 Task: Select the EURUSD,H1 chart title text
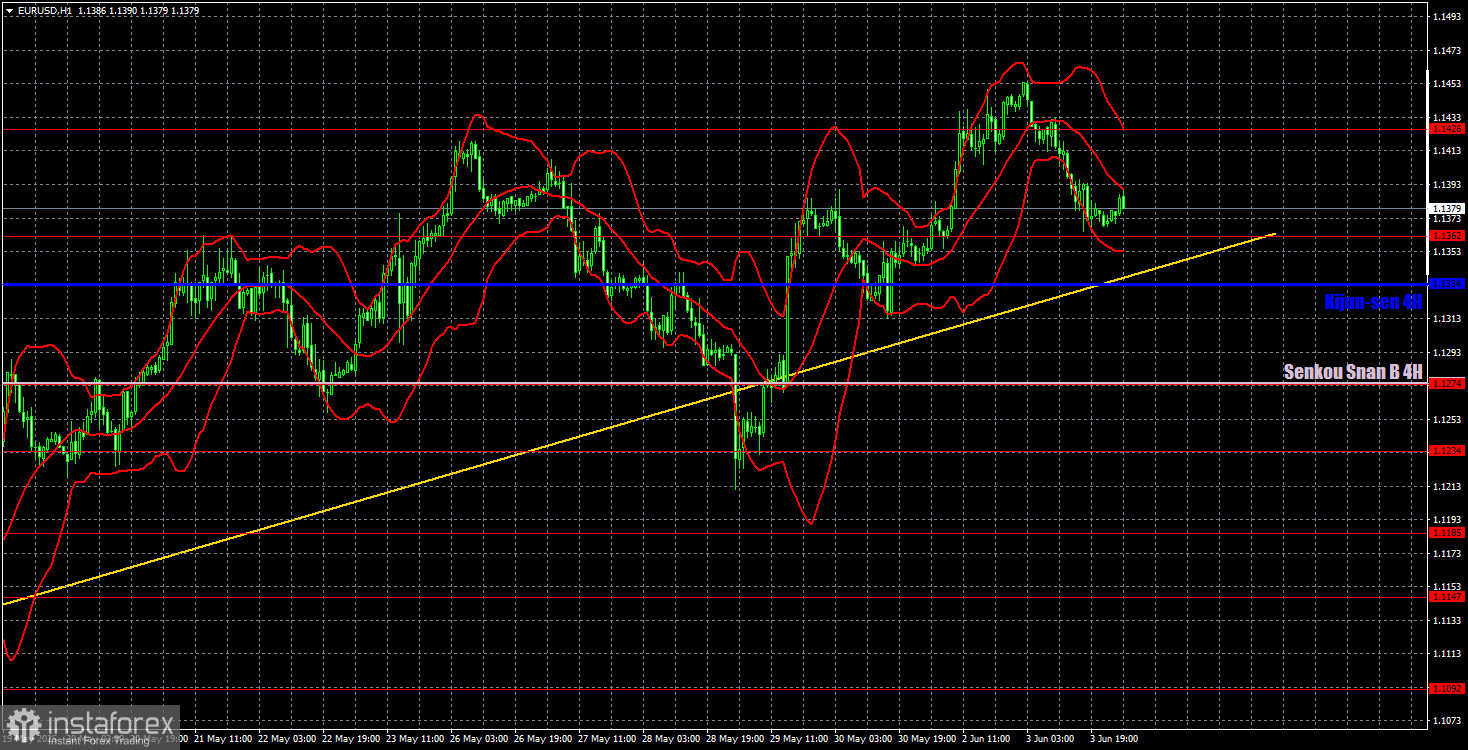44,11
